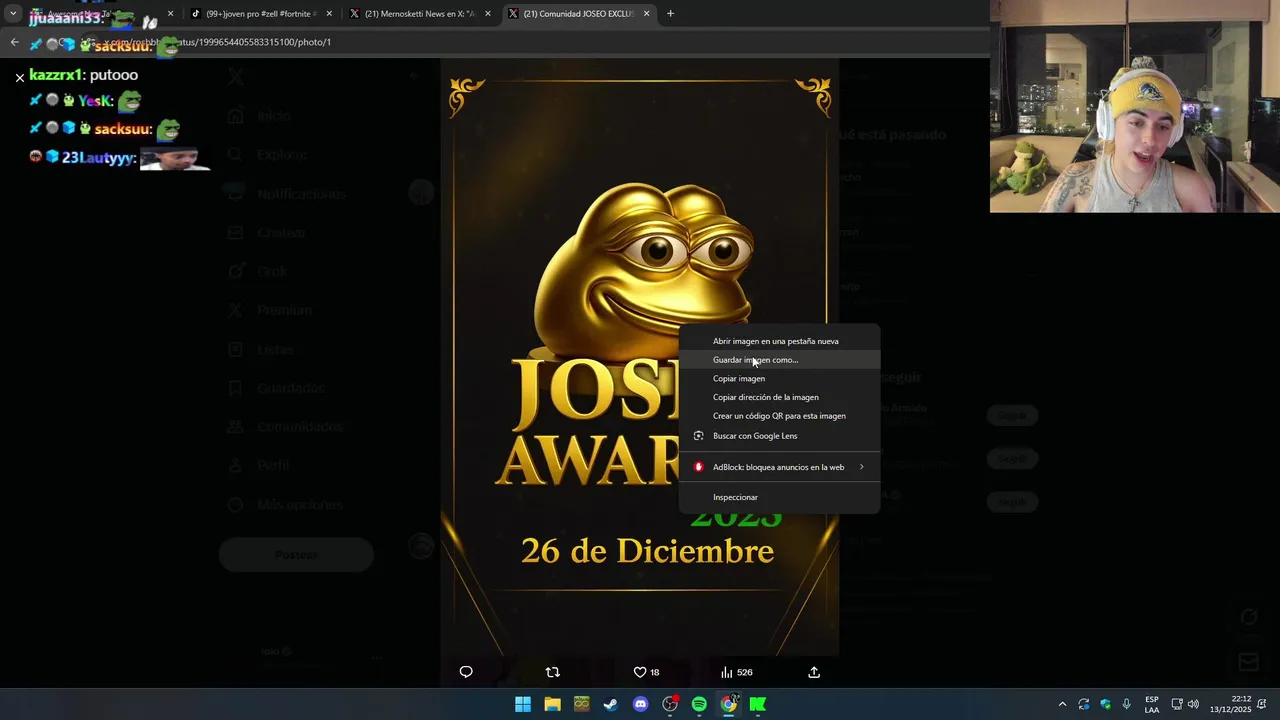Open the Minecraft-style icon in the taskbar
Viewport: 1280px width, 720px height.
(582, 704)
